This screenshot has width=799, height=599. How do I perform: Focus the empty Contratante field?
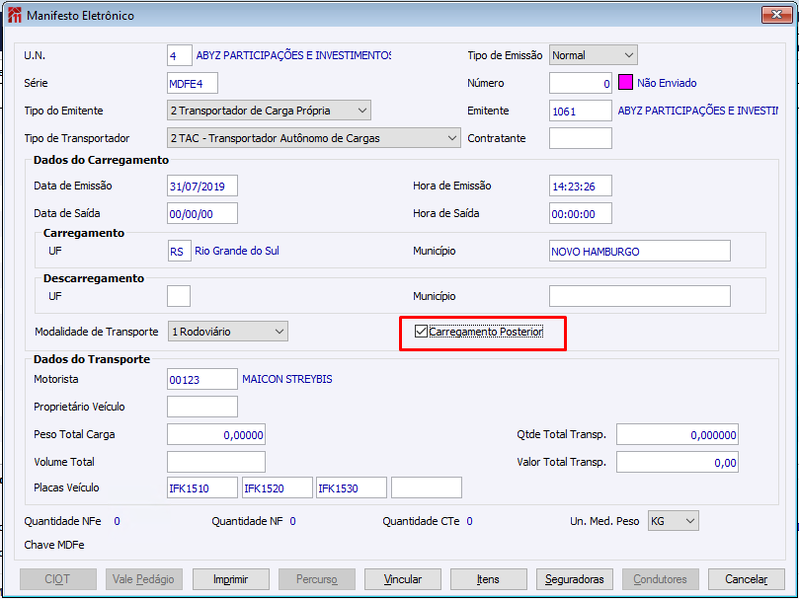pyautogui.click(x=580, y=138)
